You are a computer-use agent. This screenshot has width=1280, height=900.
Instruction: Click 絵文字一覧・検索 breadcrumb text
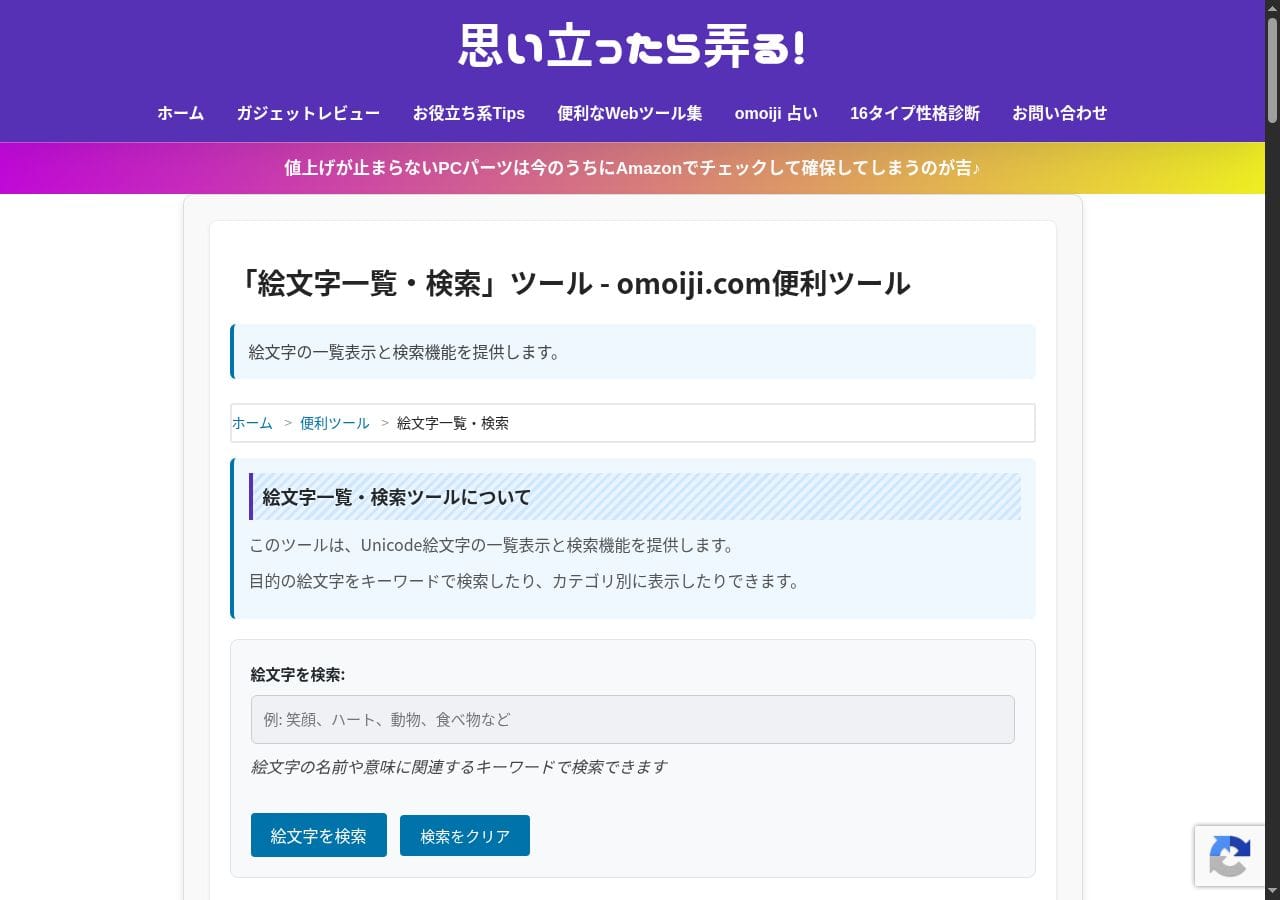pyautogui.click(x=453, y=423)
